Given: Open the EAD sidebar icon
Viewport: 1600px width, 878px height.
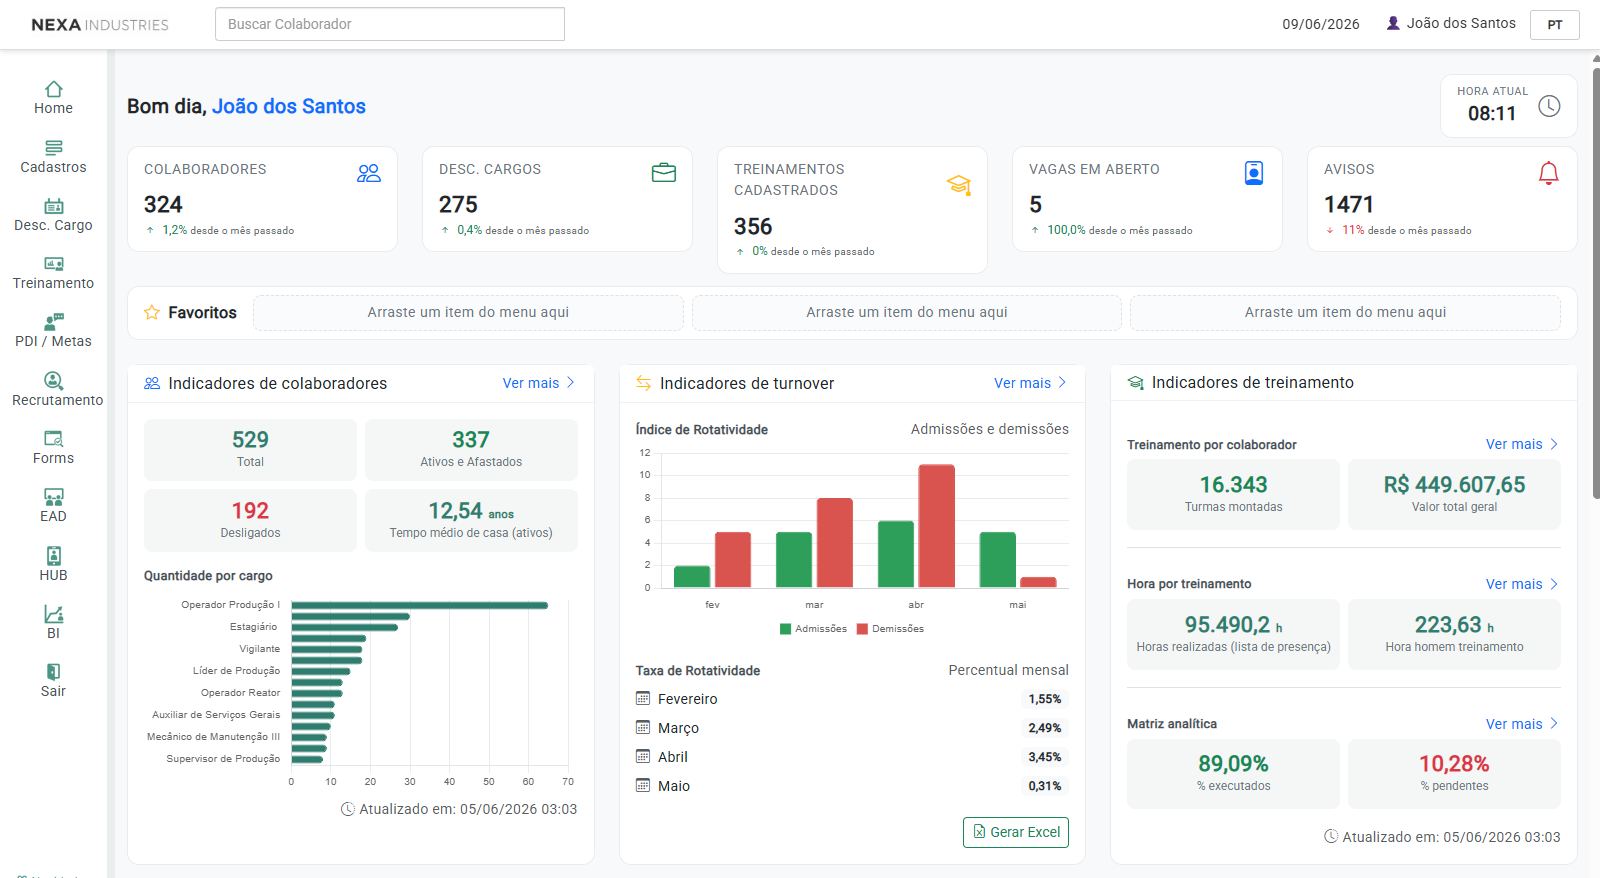Looking at the screenshot, I should [54, 497].
